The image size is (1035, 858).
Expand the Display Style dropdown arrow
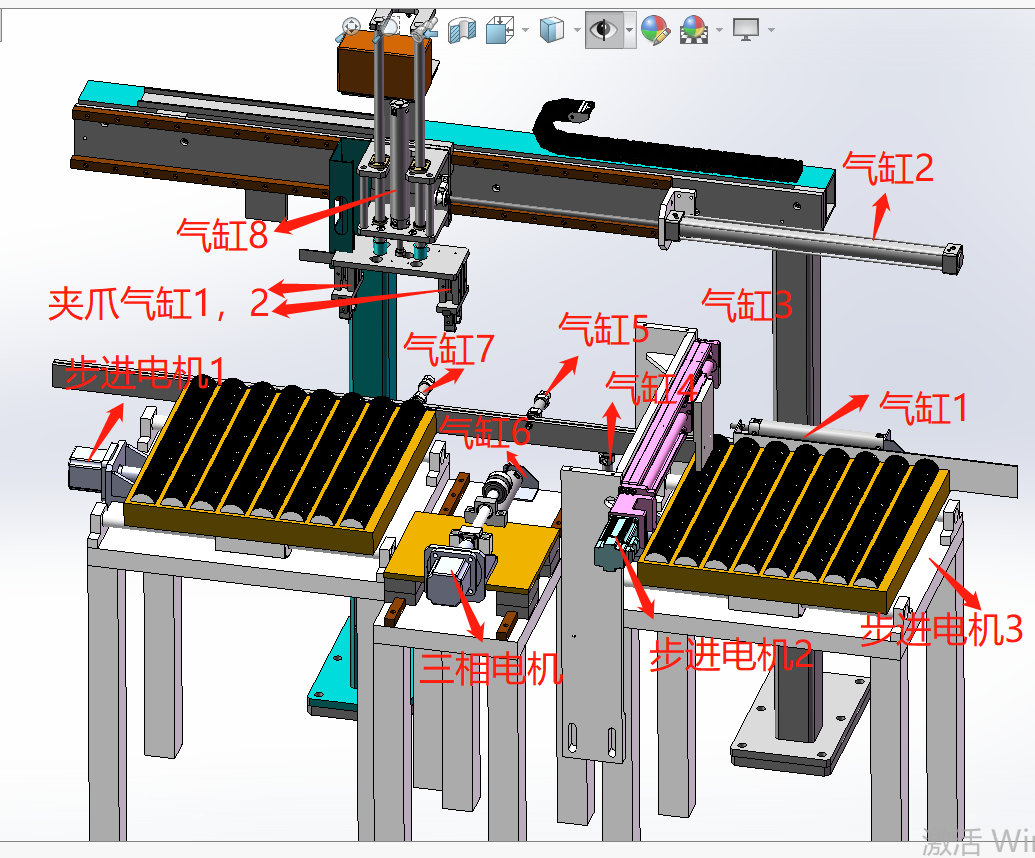577,30
